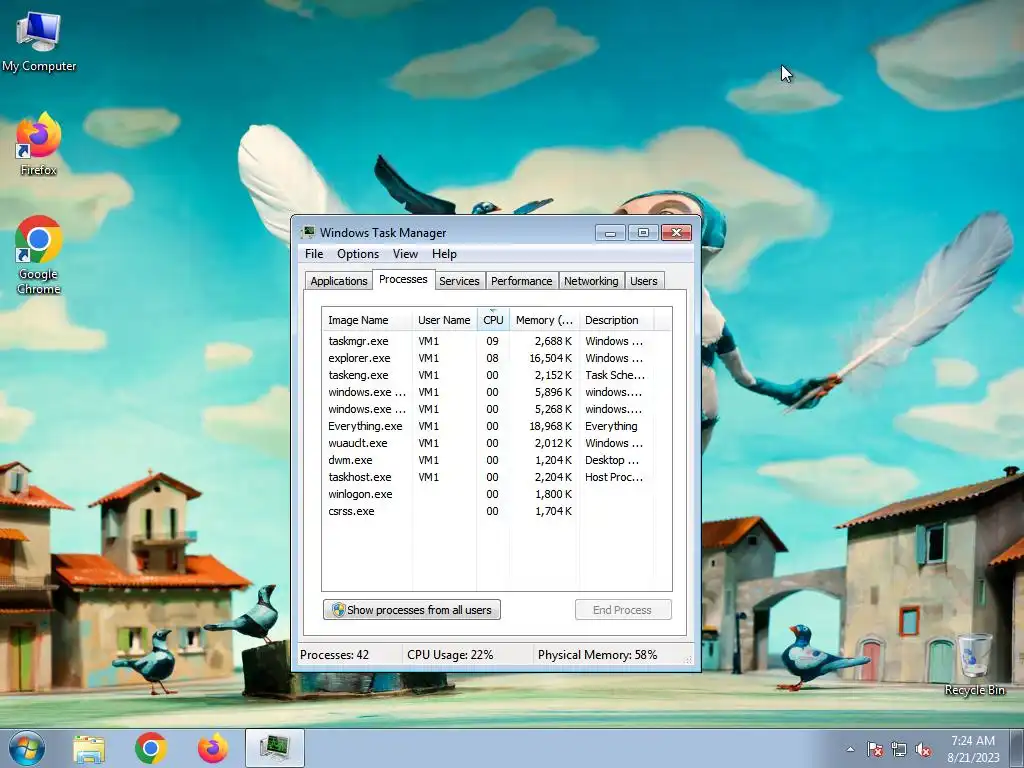Image resolution: width=1024 pixels, height=768 pixels.
Task: Sort by Memory column header
Action: click(x=544, y=320)
